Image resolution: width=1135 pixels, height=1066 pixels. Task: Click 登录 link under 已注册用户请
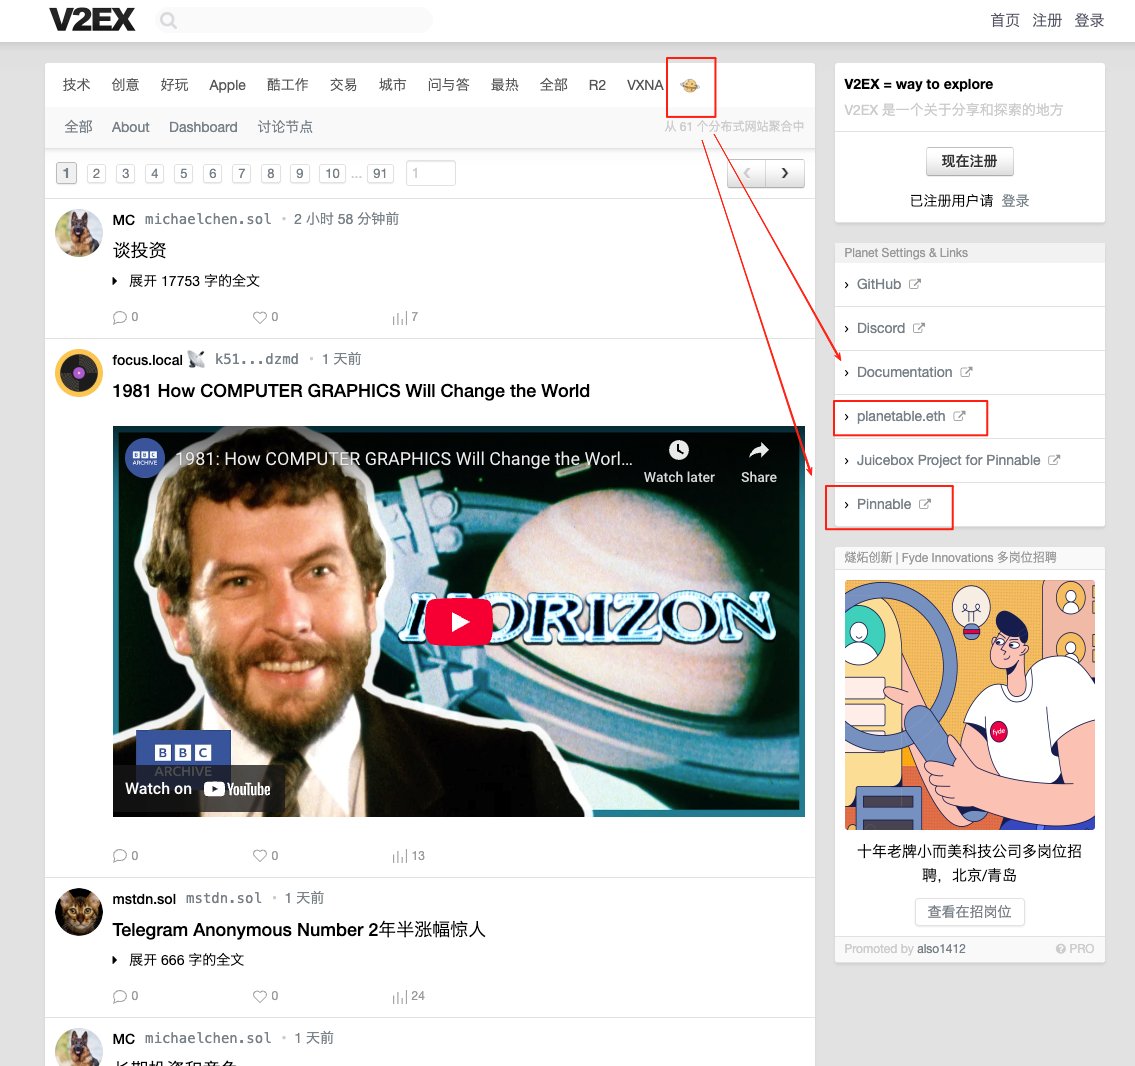(1015, 200)
